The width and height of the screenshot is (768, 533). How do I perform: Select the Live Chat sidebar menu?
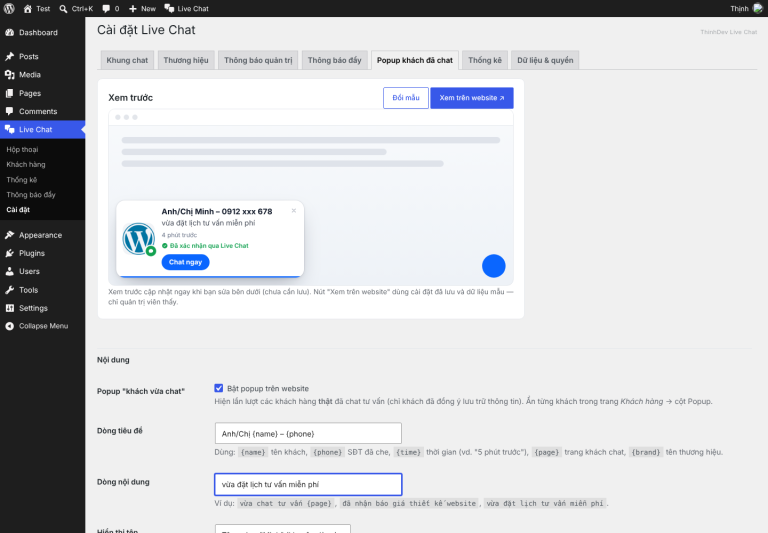43,129
